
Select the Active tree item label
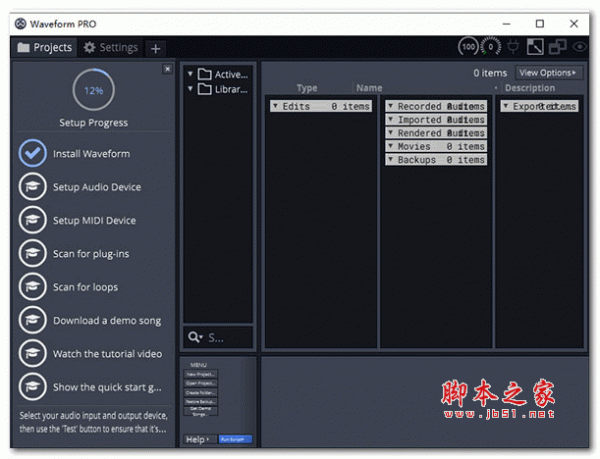tap(231, 74)
